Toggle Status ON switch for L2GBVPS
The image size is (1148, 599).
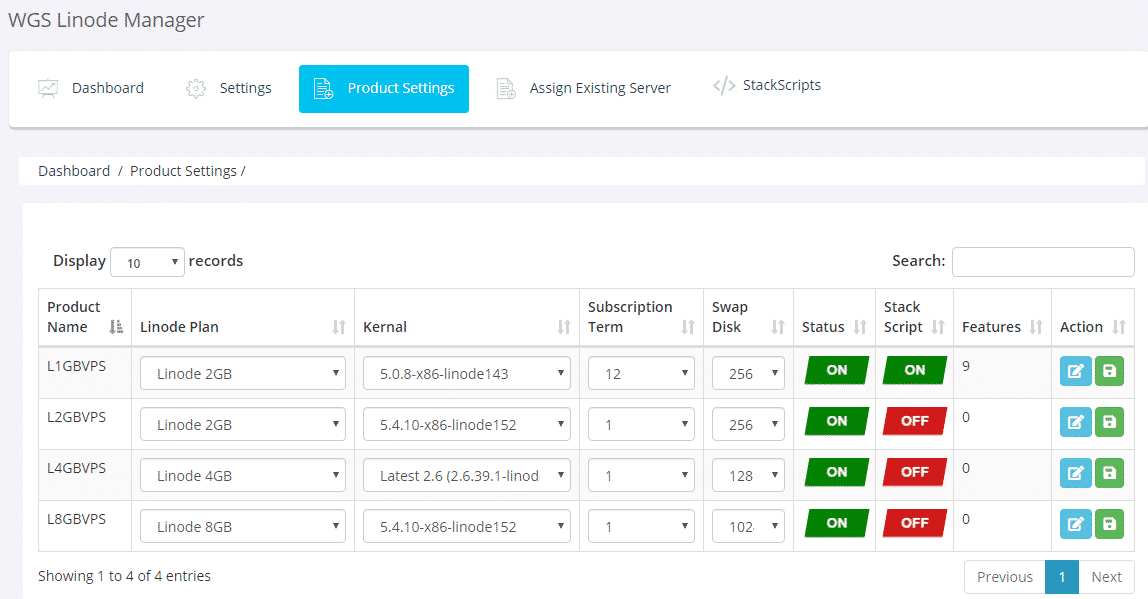point(836,421)
